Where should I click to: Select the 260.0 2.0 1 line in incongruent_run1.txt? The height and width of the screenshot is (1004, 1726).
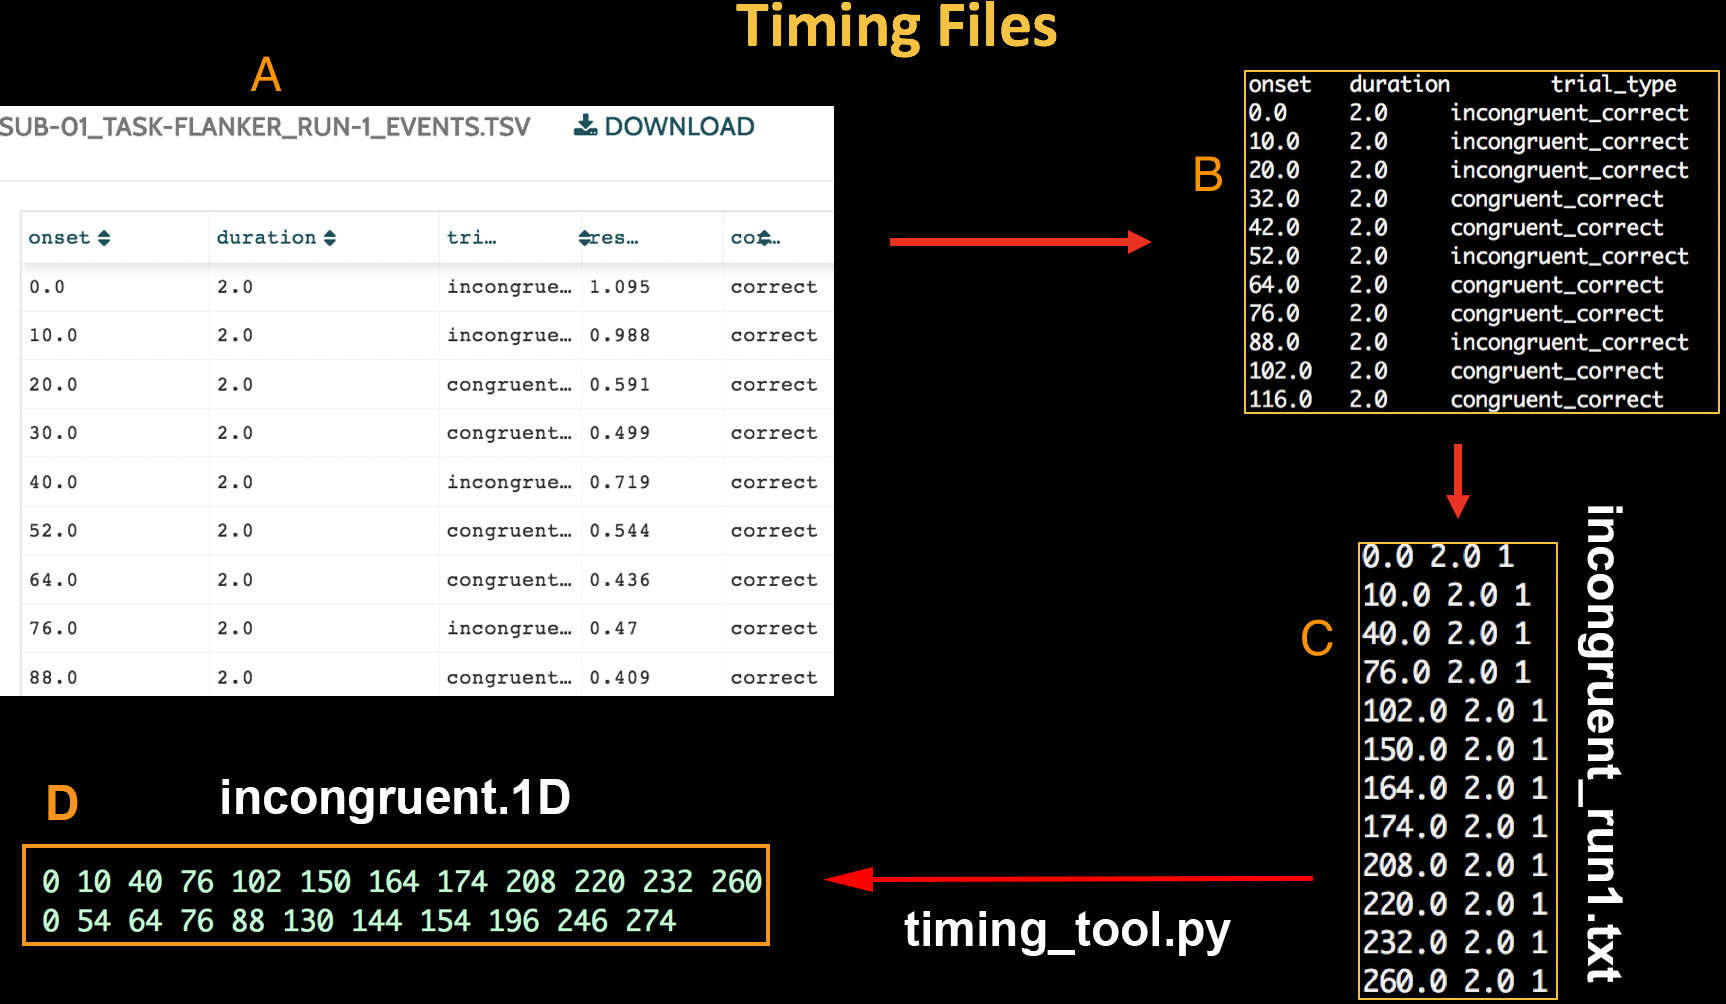[1455, 981]
